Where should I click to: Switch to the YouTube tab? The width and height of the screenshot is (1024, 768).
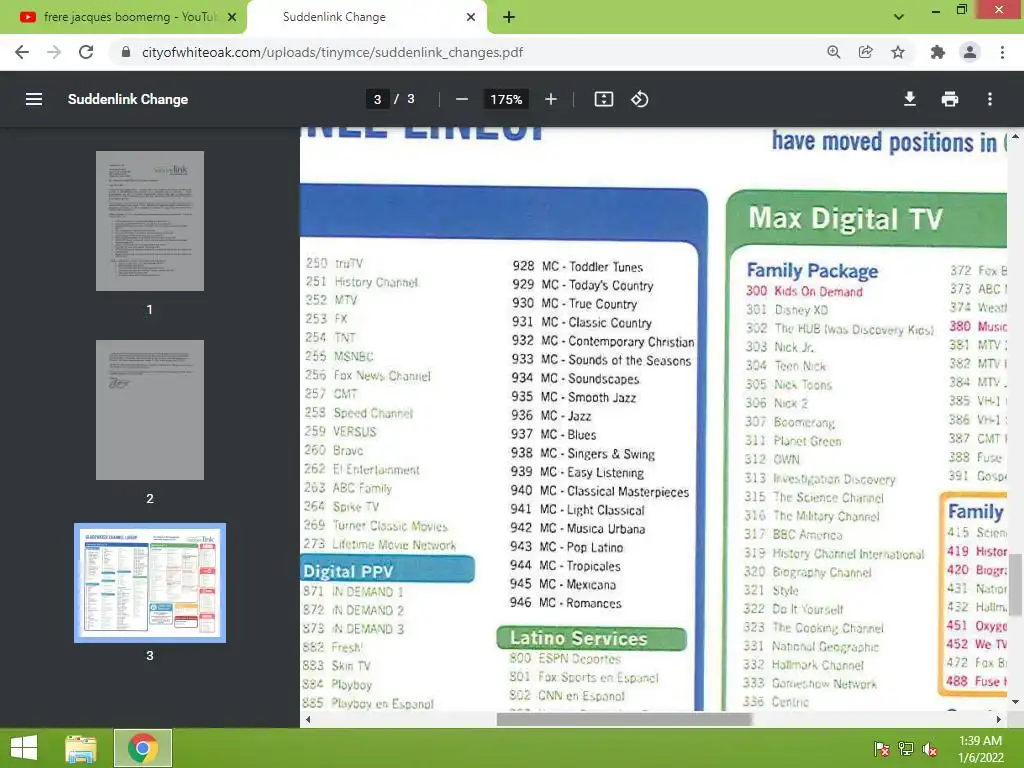point(122,17)
